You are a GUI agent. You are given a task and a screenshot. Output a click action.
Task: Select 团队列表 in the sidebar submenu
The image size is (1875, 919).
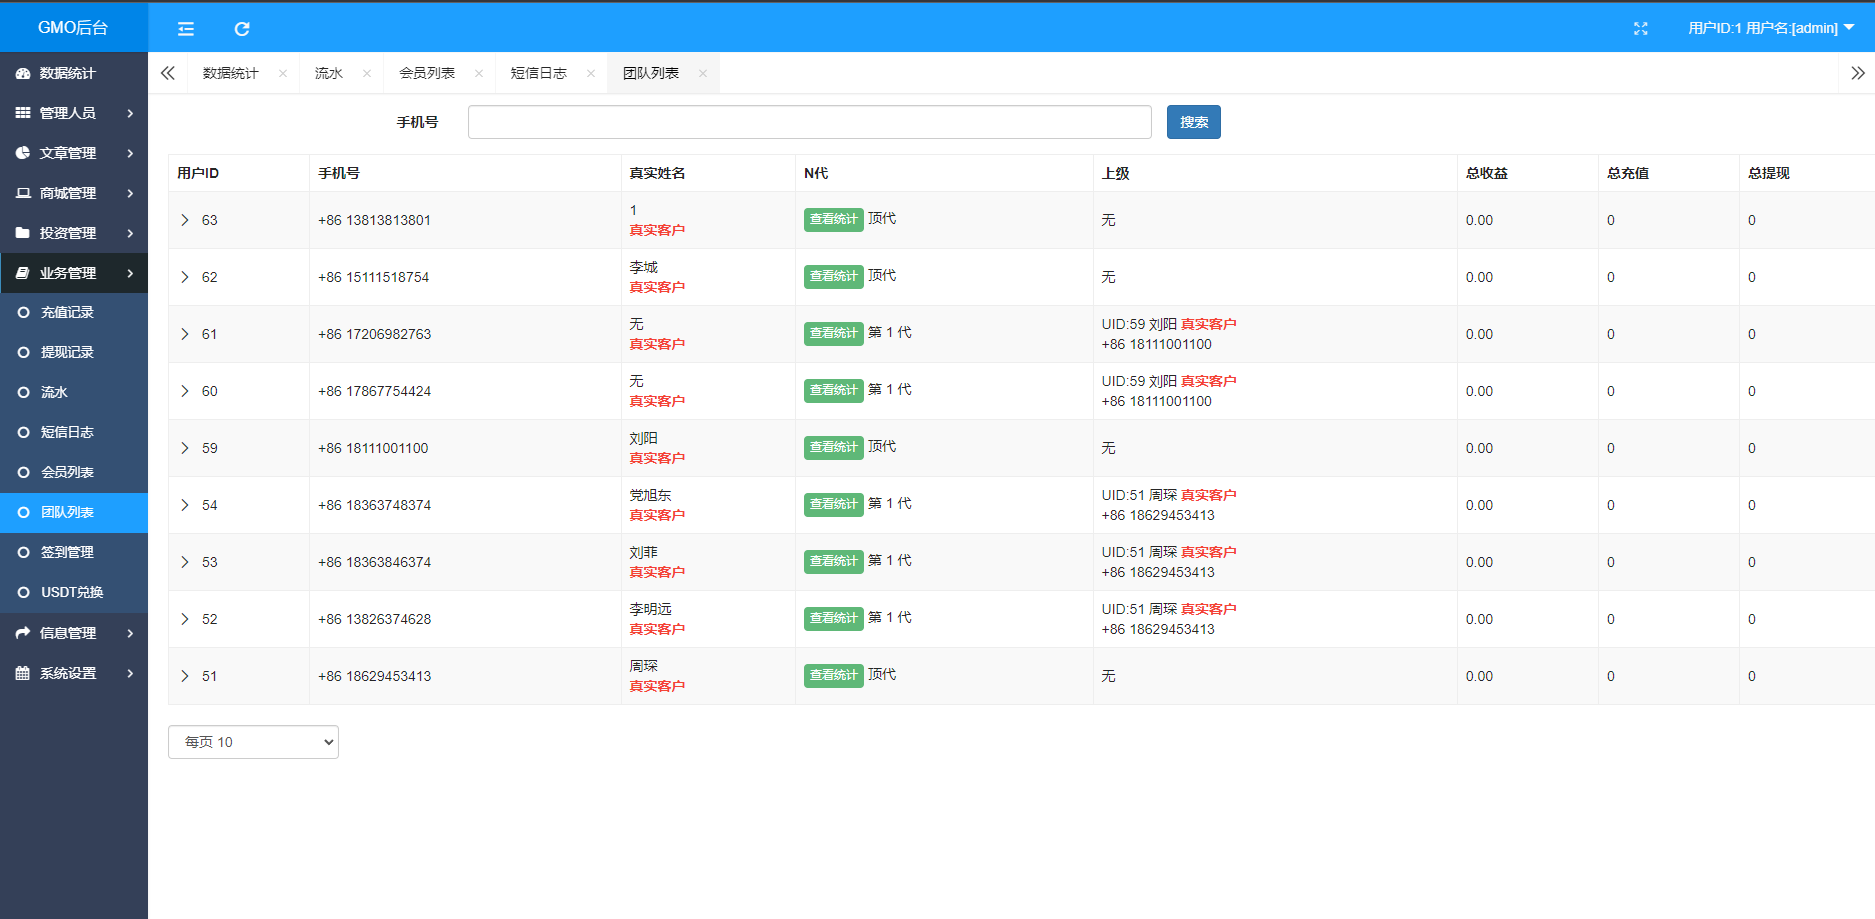[74, 513]
